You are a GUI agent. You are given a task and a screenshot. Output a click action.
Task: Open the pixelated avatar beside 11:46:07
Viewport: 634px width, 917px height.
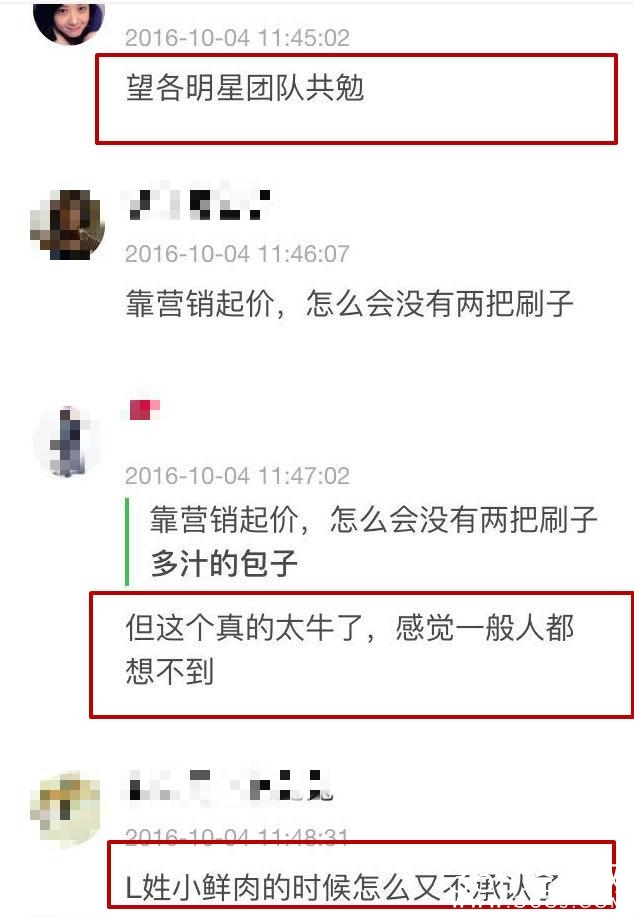click(x=68, y=225)
